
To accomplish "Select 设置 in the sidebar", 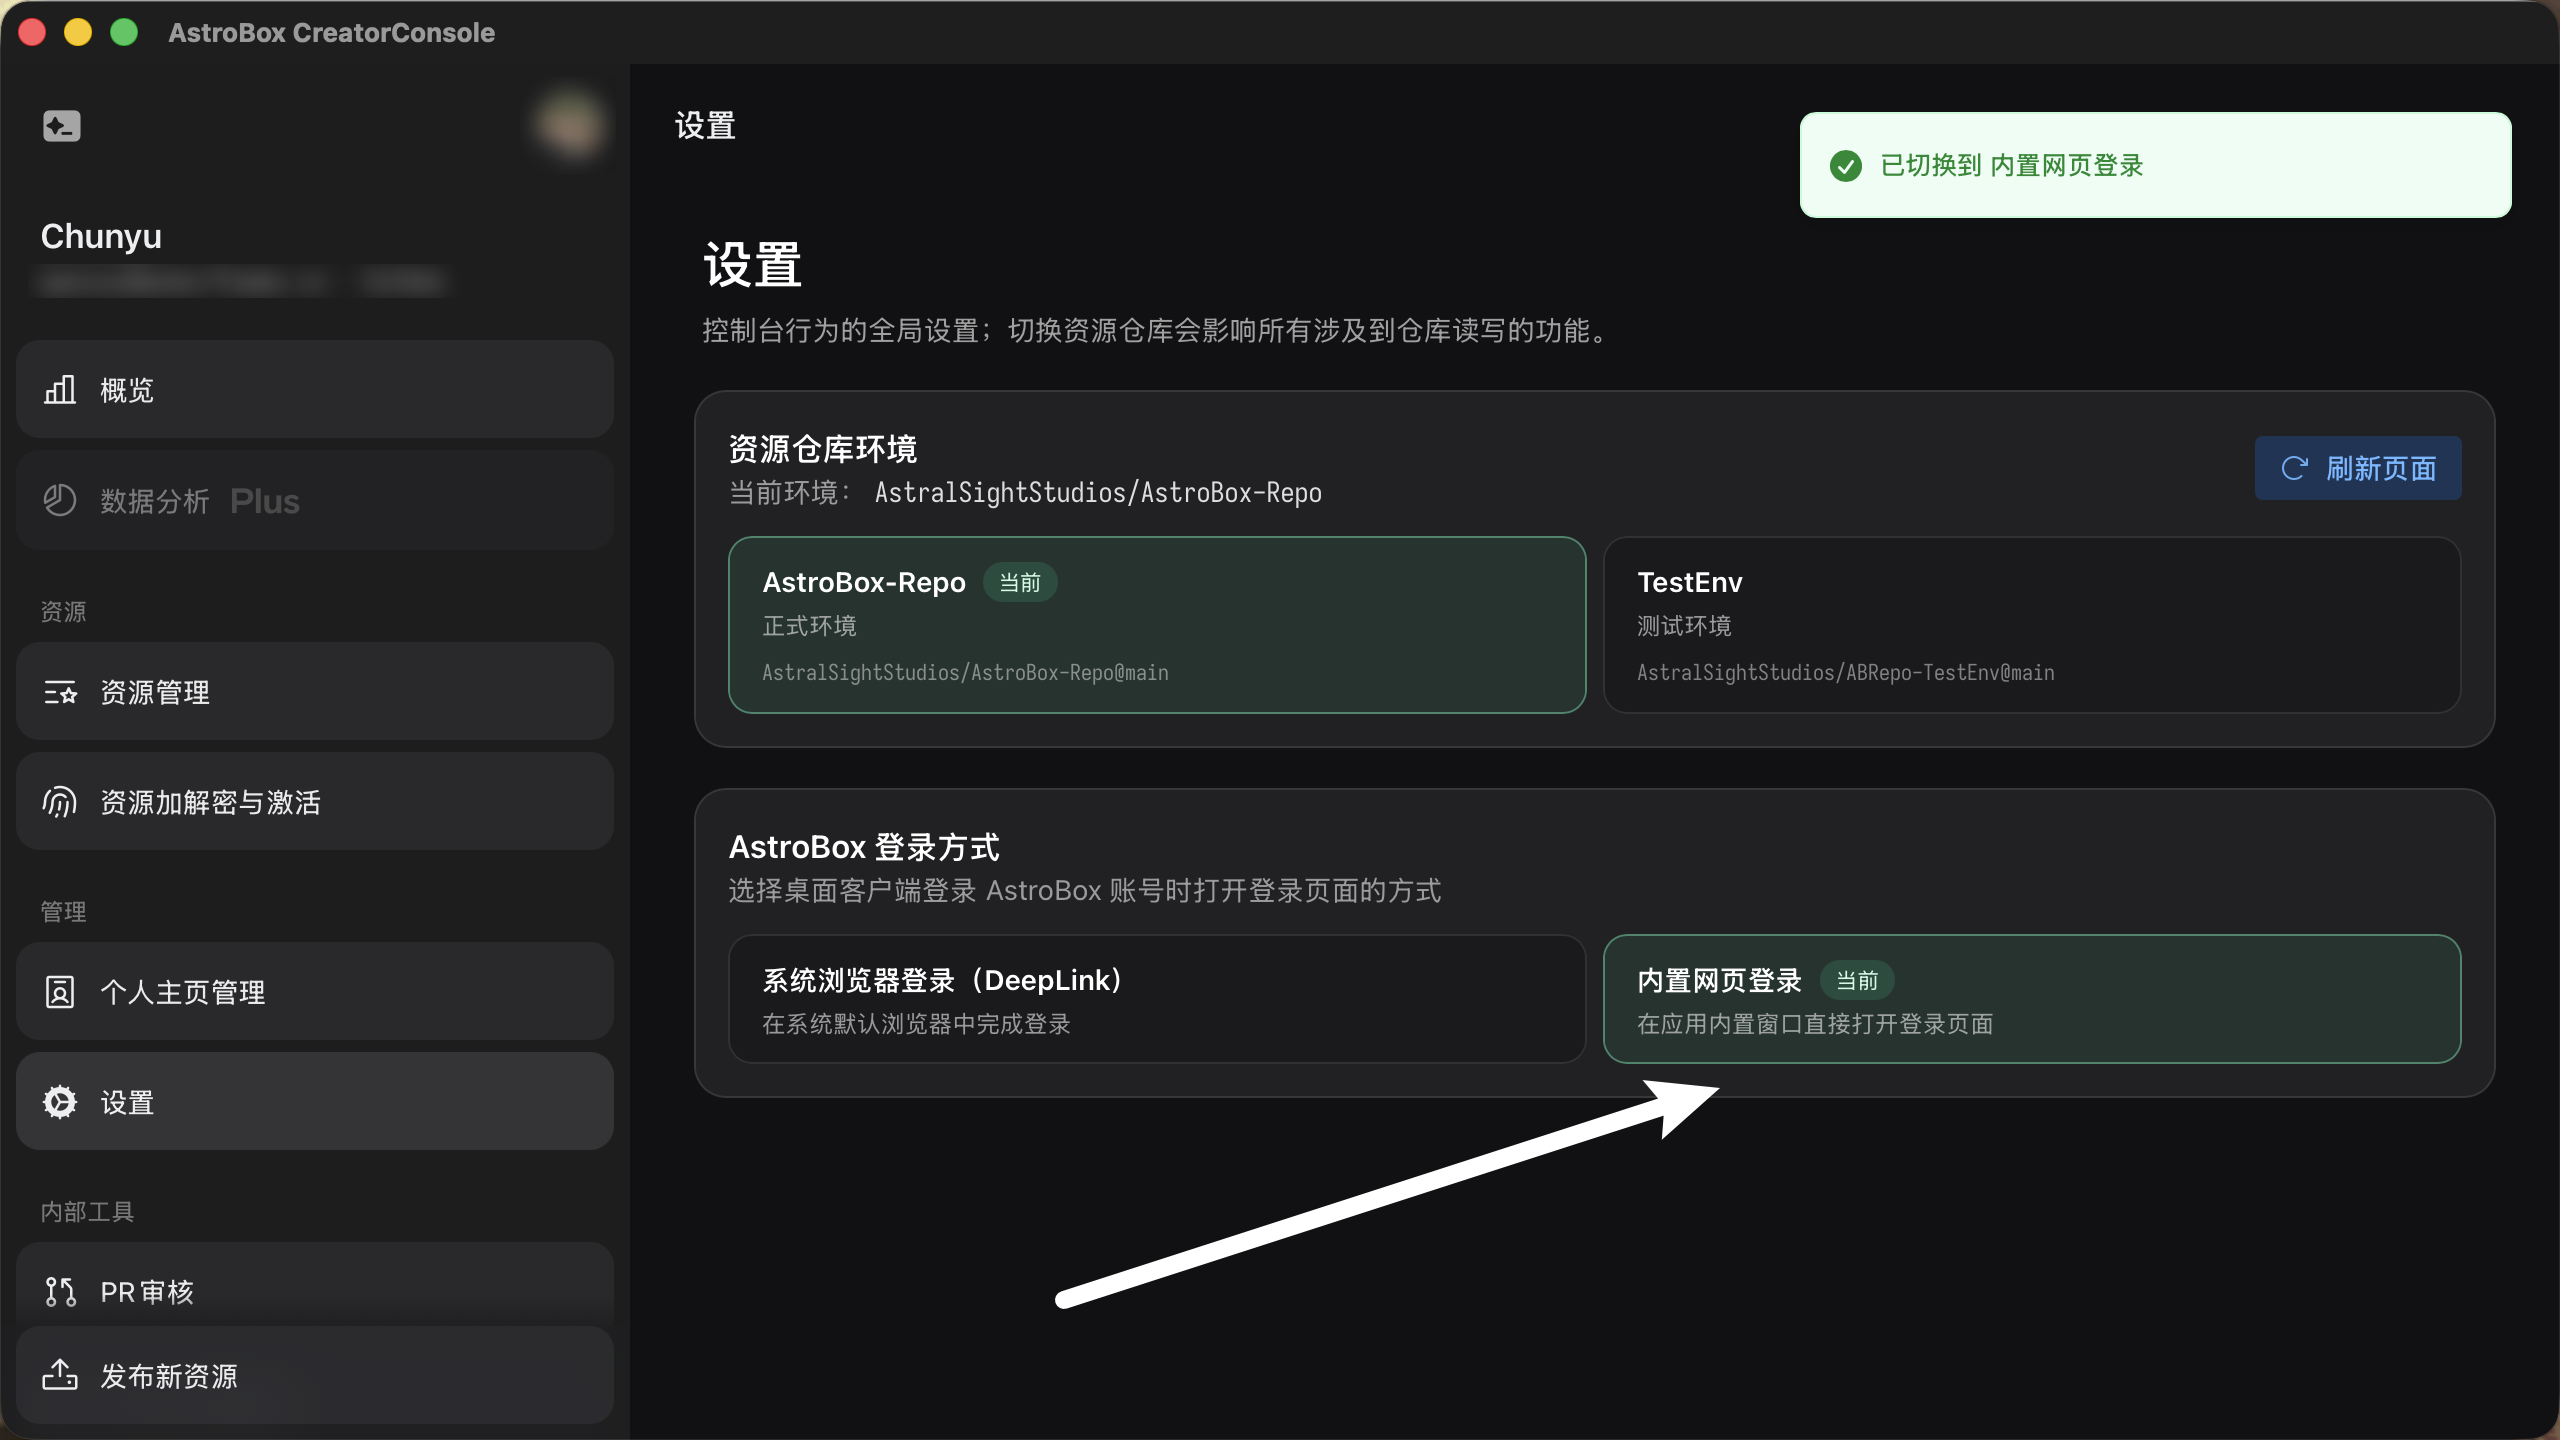I will point(315,1102).
